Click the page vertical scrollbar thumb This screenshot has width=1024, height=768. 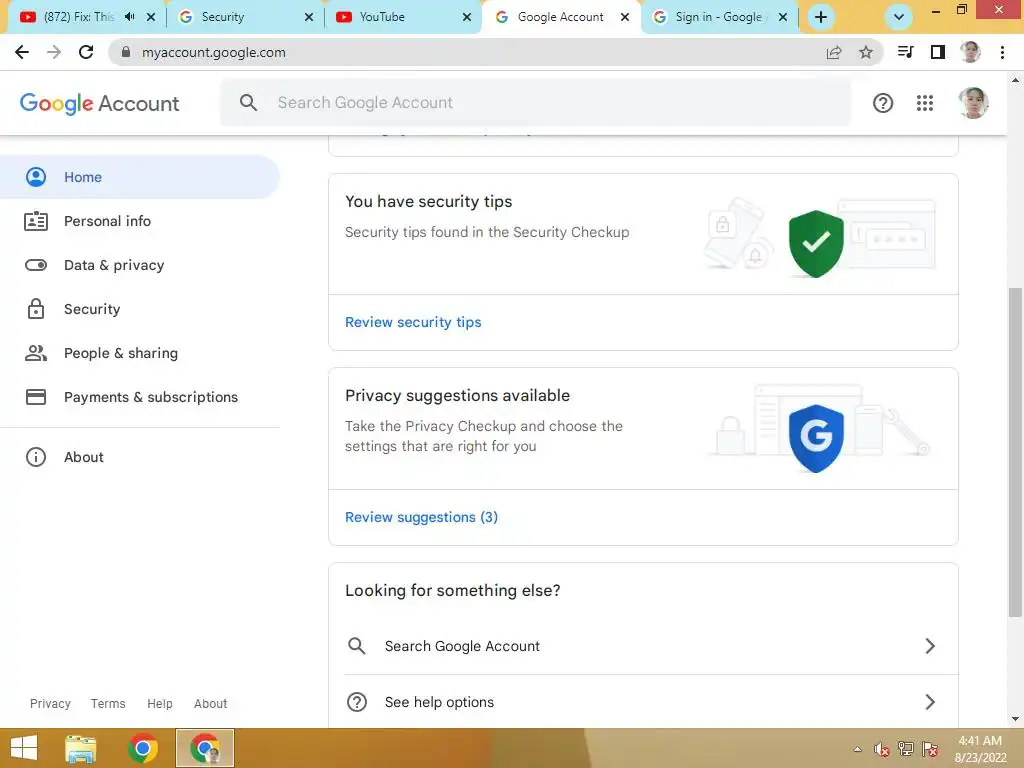pos(1015,452)
